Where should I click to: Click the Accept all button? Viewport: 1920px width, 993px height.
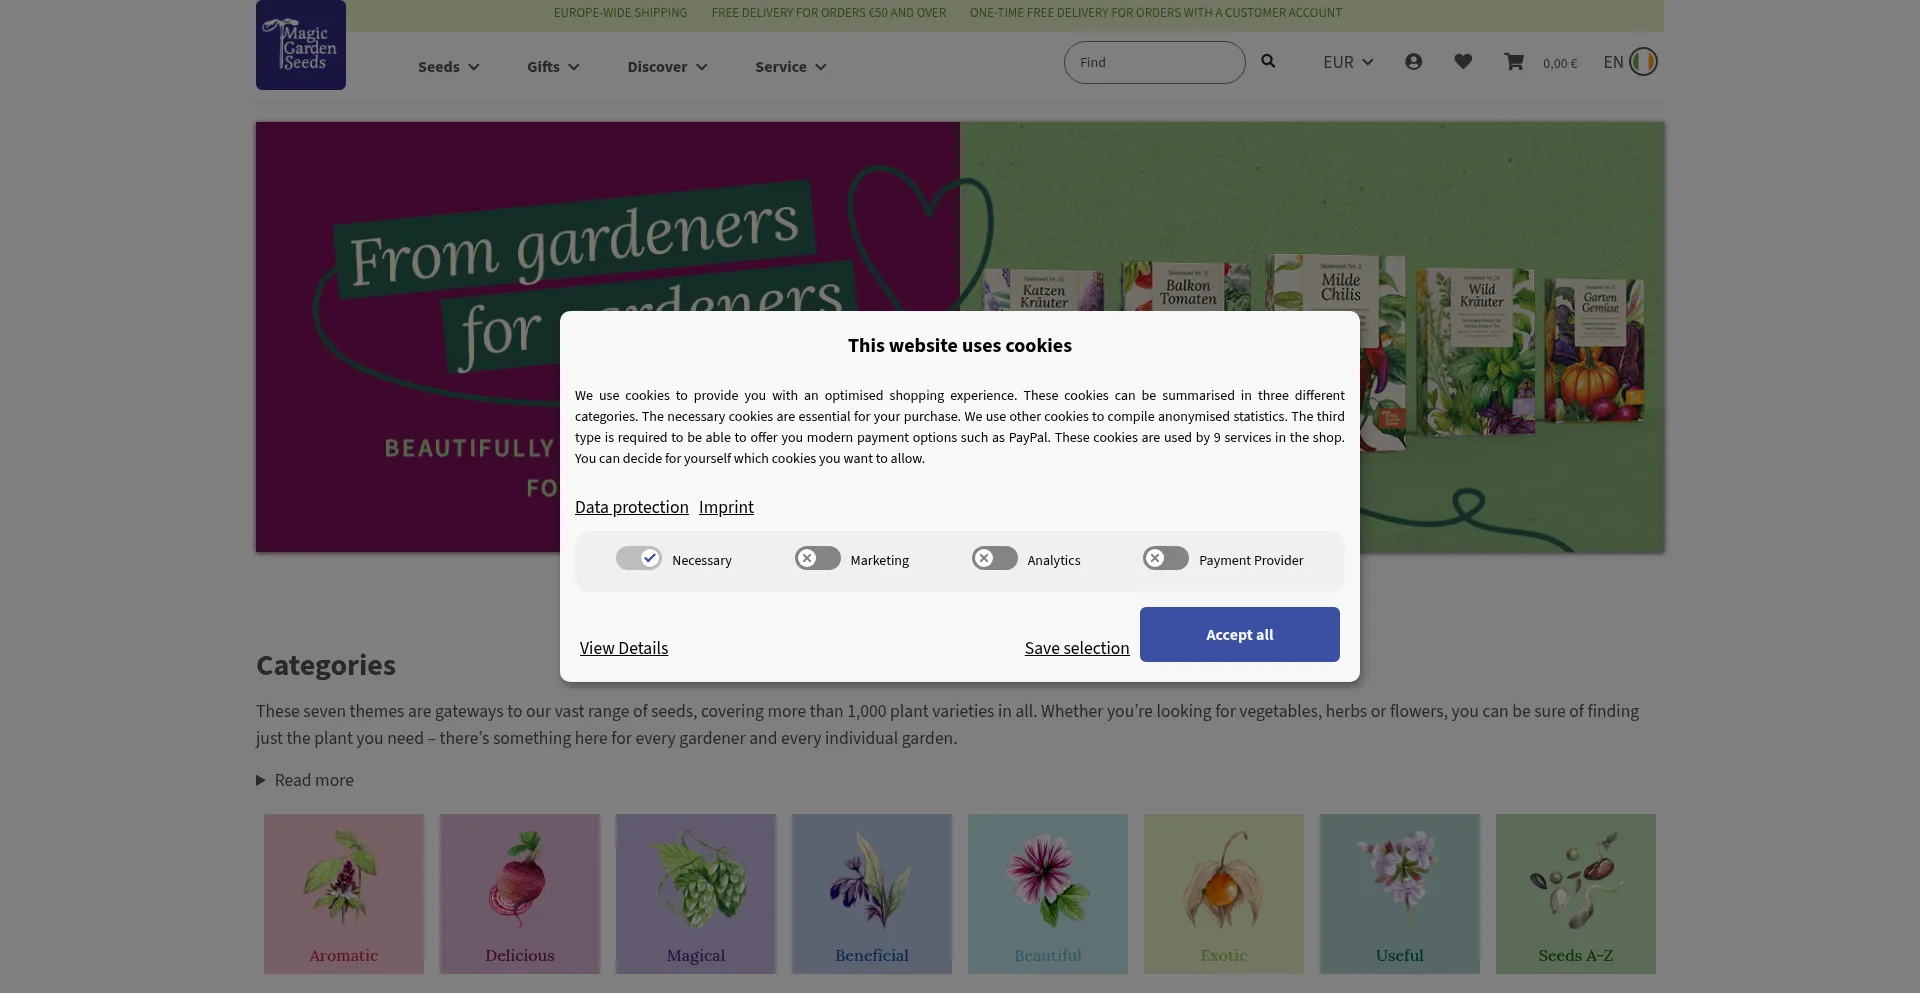(x=1239, y=634)
